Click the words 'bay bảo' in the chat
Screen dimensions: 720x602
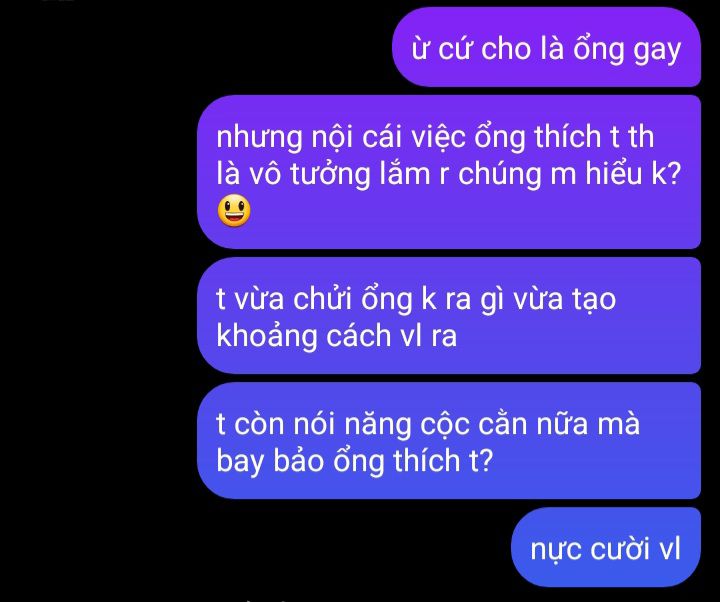270,461
